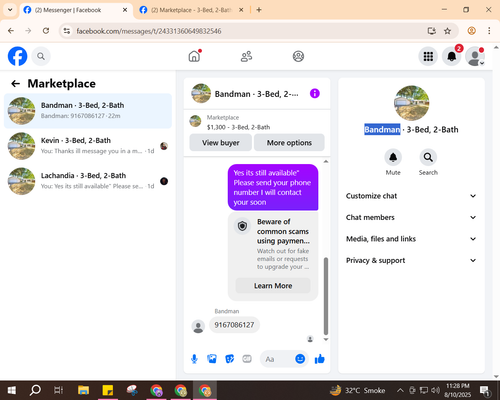Image resolution: width=500 pixels, height=400 pixels.
Task: Expand Customize chat section
Action: [x=411, y=196]
